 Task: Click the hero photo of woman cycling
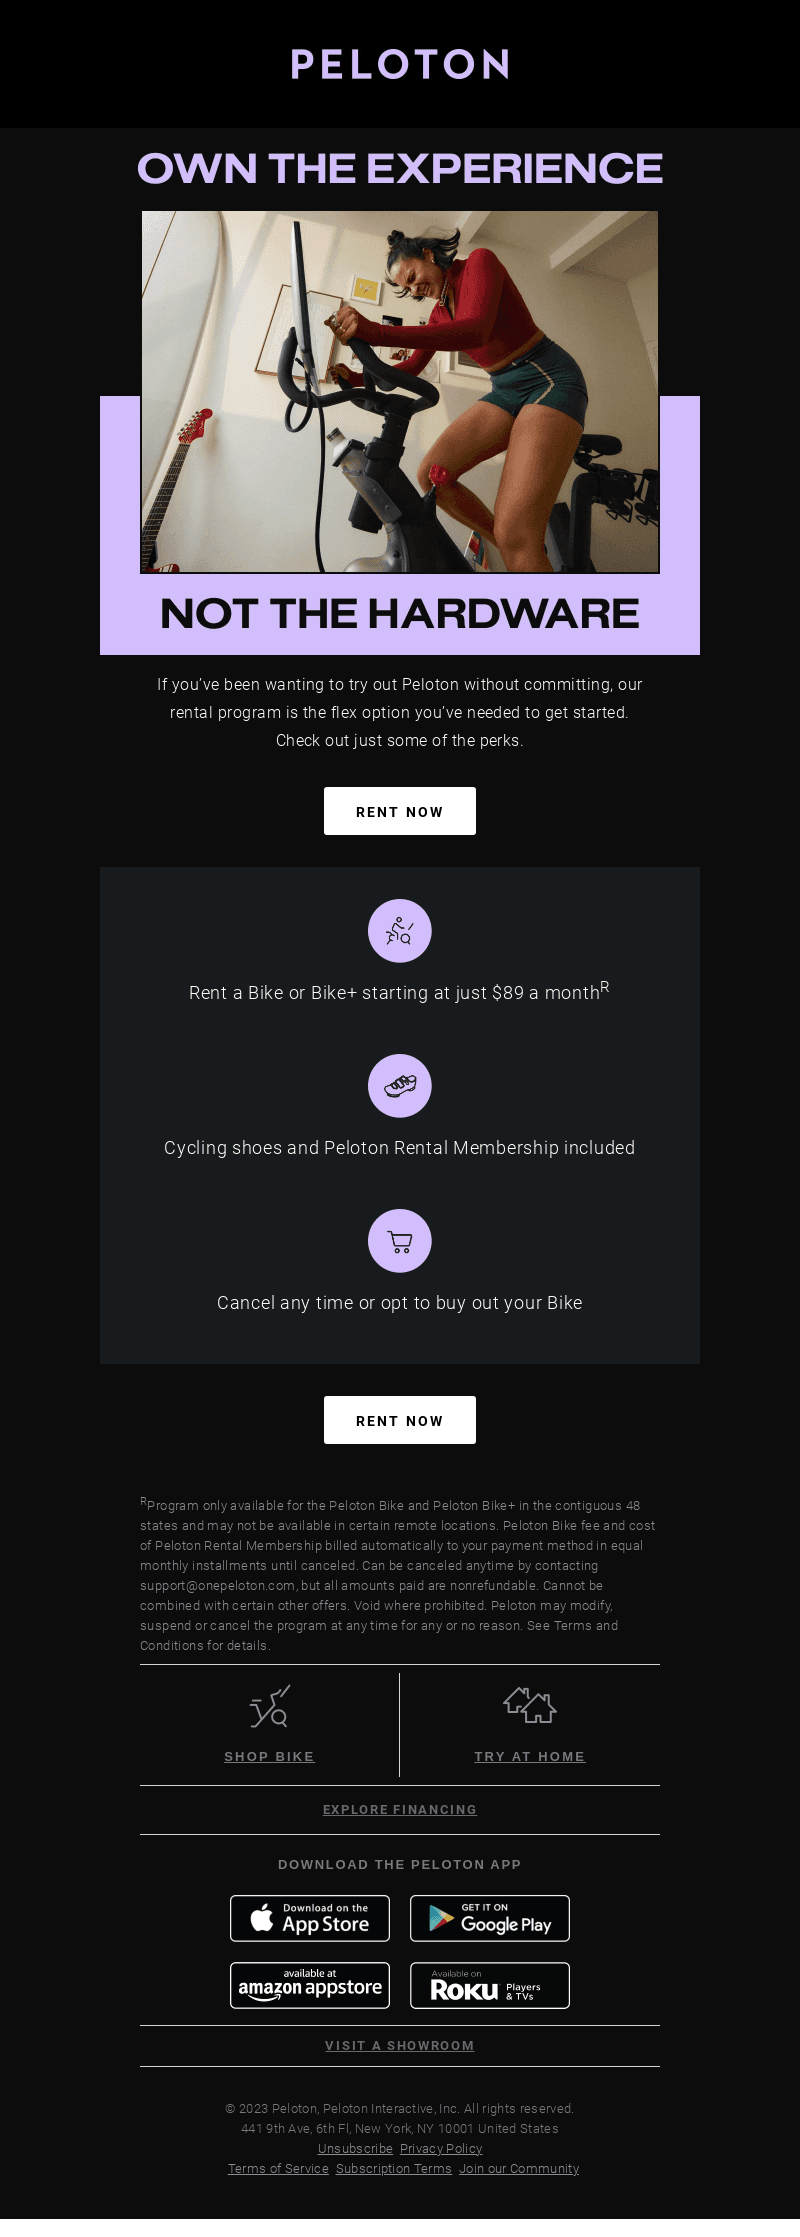(x=400, y=392)
